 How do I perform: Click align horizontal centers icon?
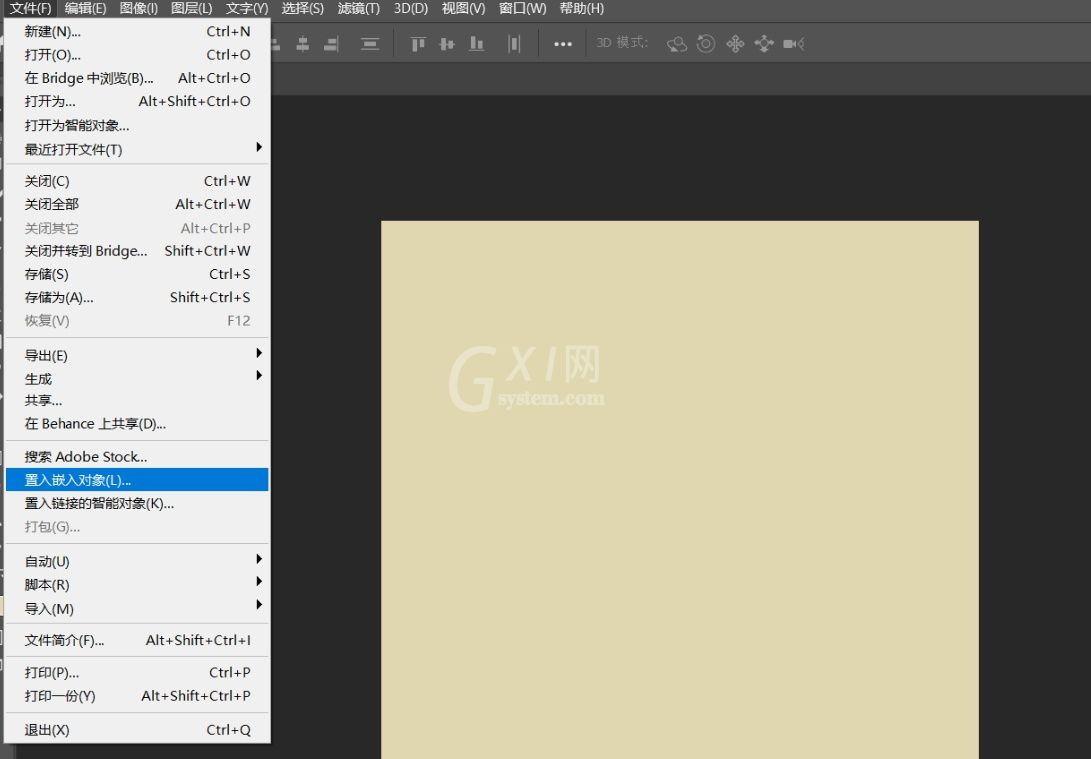click(303, 44)
